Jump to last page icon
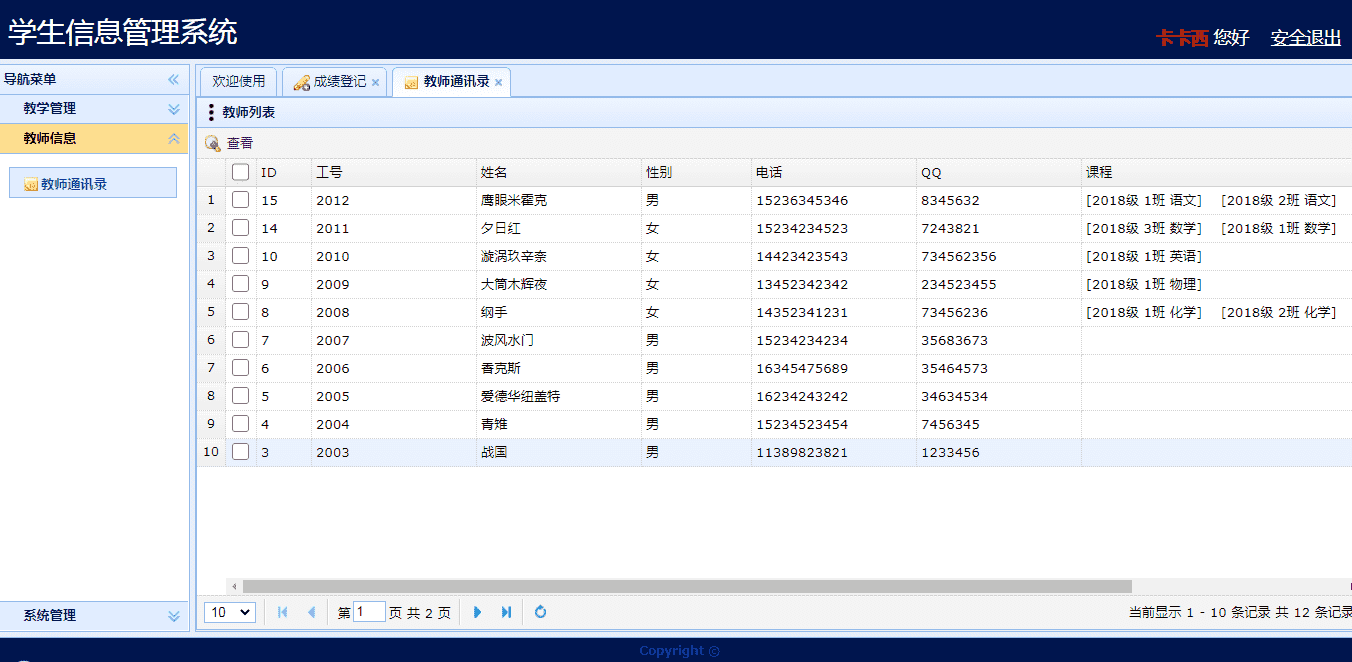This screenshot has height=662, width=1352. coord(506,612)
